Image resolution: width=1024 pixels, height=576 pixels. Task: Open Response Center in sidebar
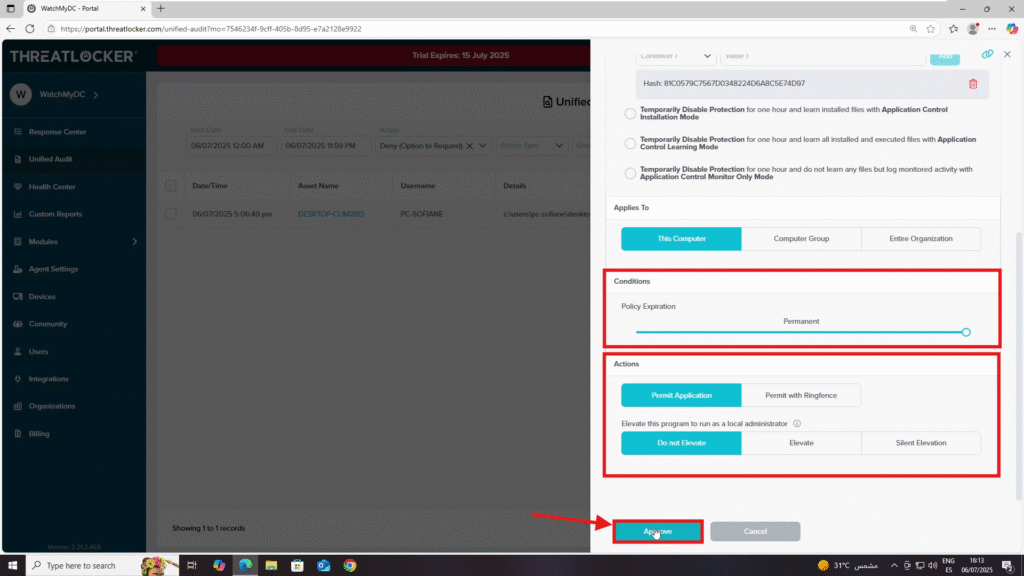(x=57, y=132)
